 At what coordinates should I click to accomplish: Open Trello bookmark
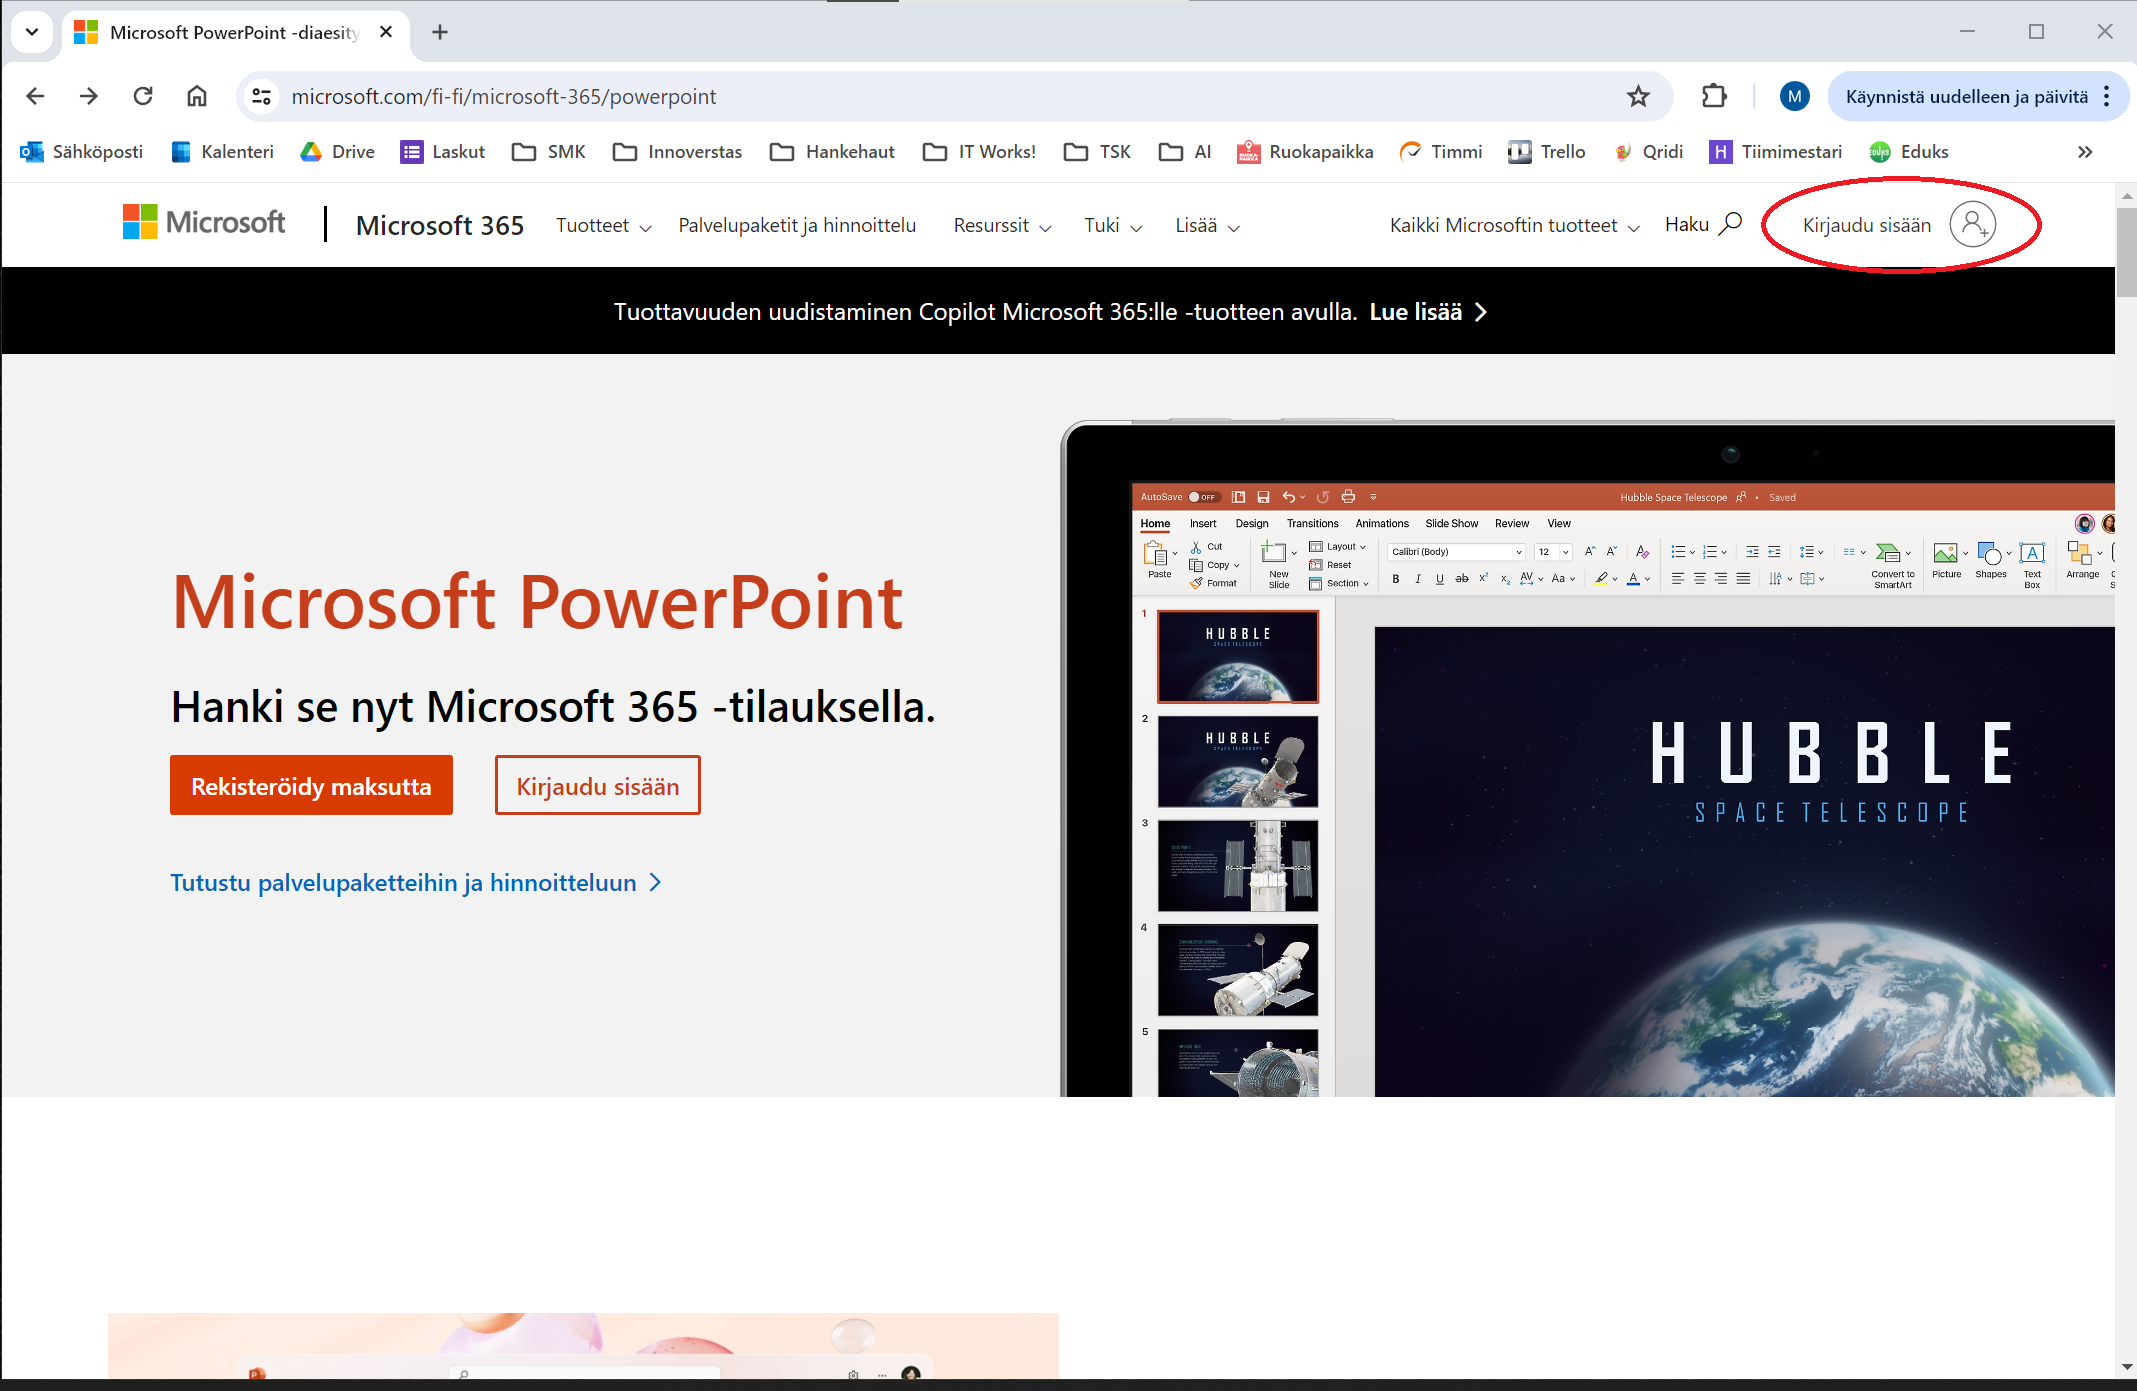[x=1547, y=152]
